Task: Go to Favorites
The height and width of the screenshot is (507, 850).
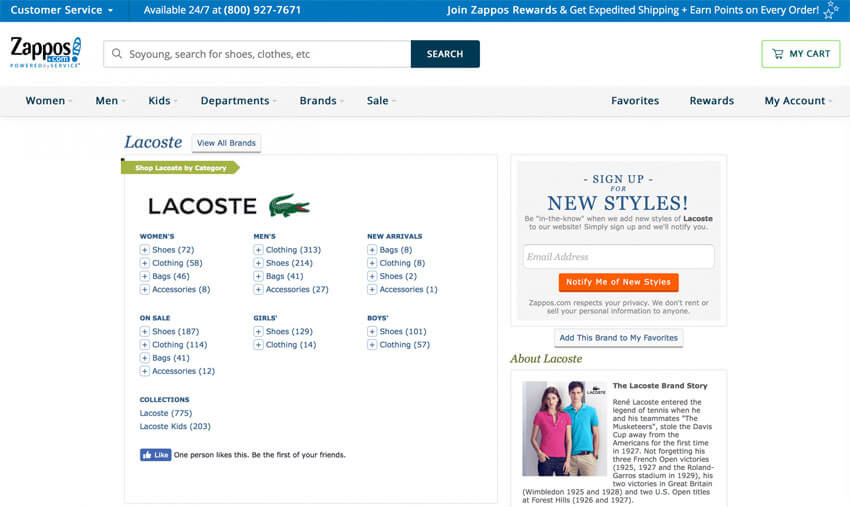Action: point(635,100)
